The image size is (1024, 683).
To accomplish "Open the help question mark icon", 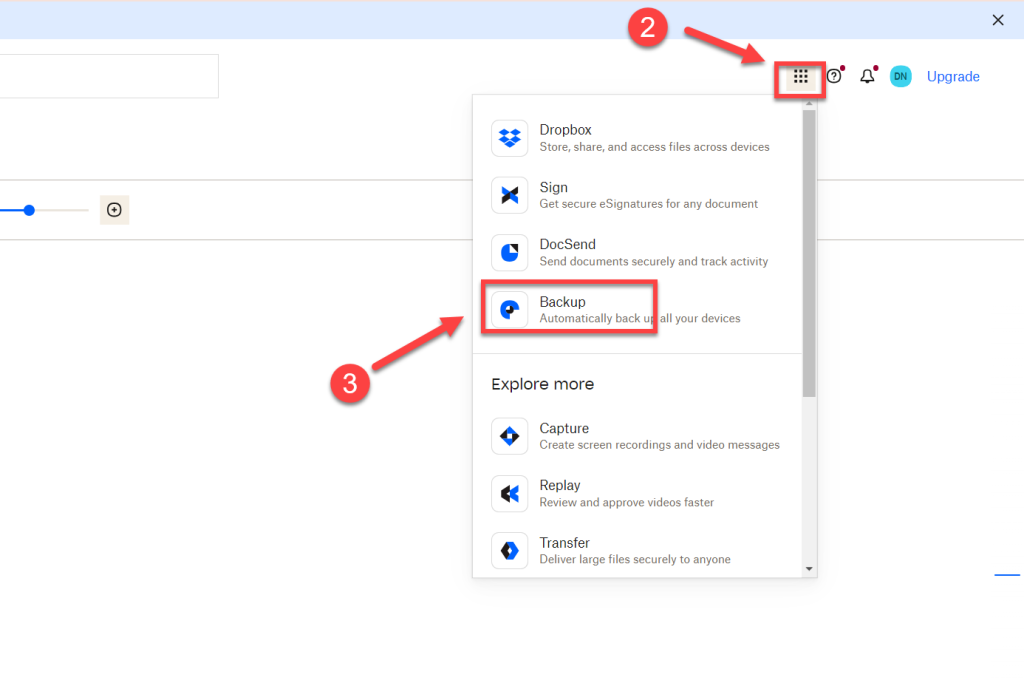I will 834,76.
